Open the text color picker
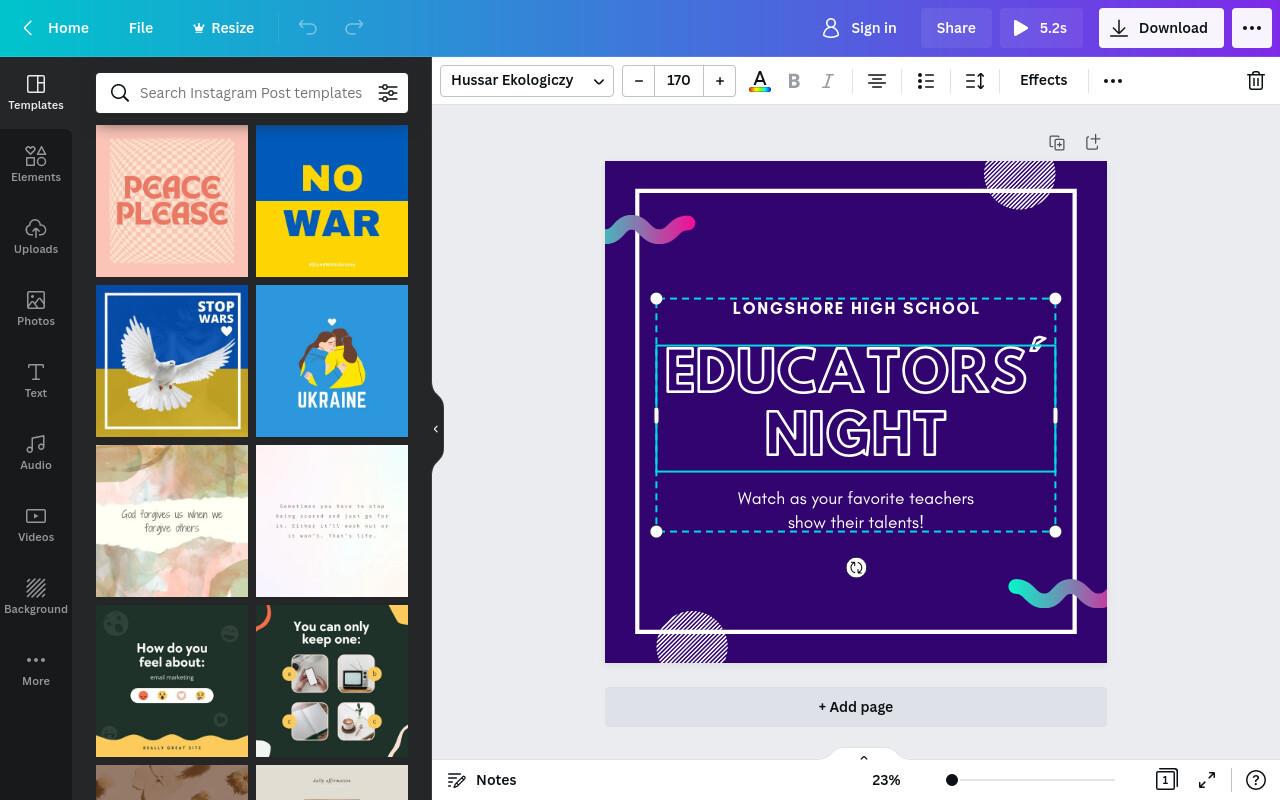 pos(760,81)
